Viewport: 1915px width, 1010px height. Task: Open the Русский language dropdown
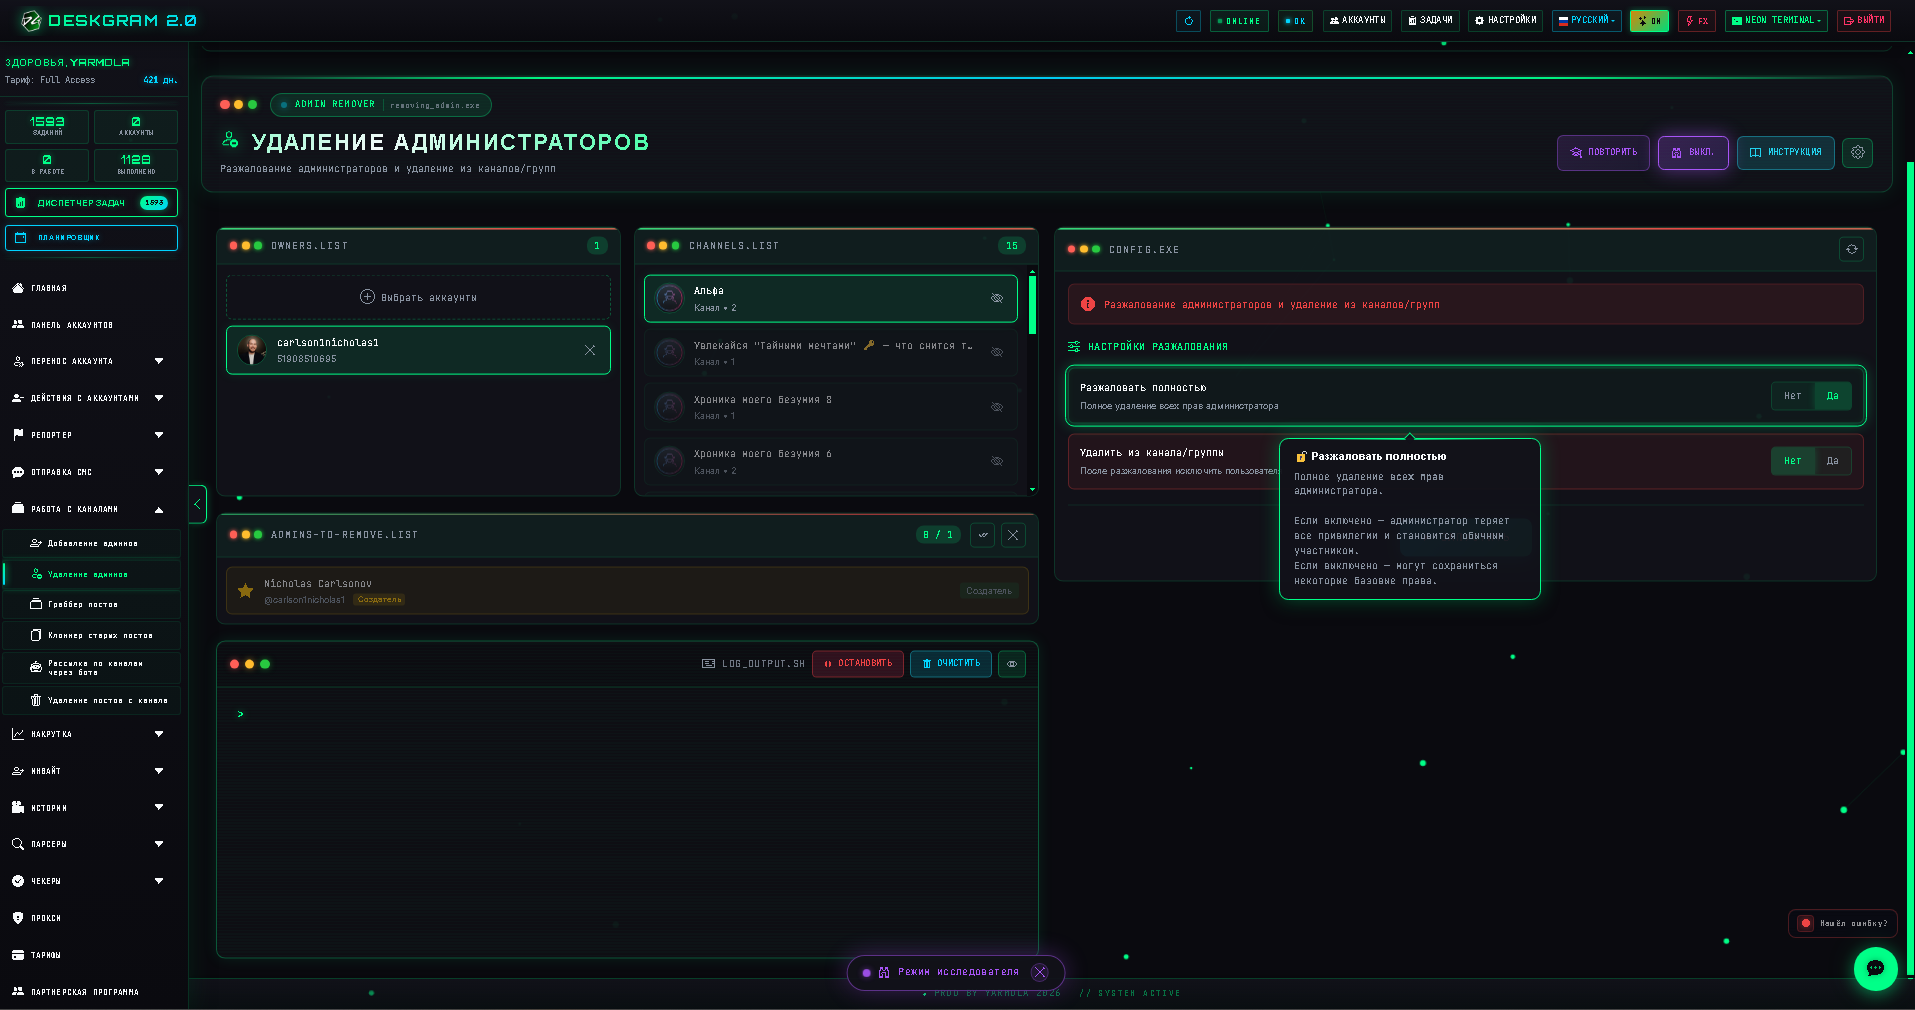click(x=1586, y=20)
